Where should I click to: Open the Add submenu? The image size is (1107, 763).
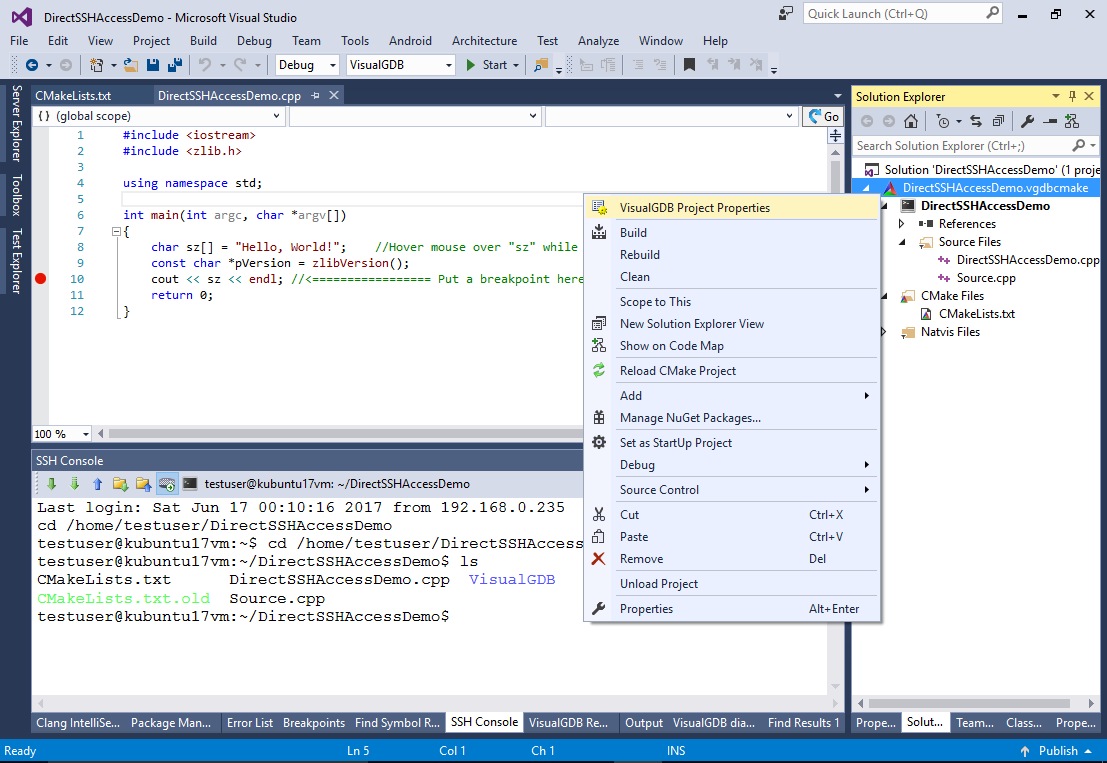coord(732,396)
